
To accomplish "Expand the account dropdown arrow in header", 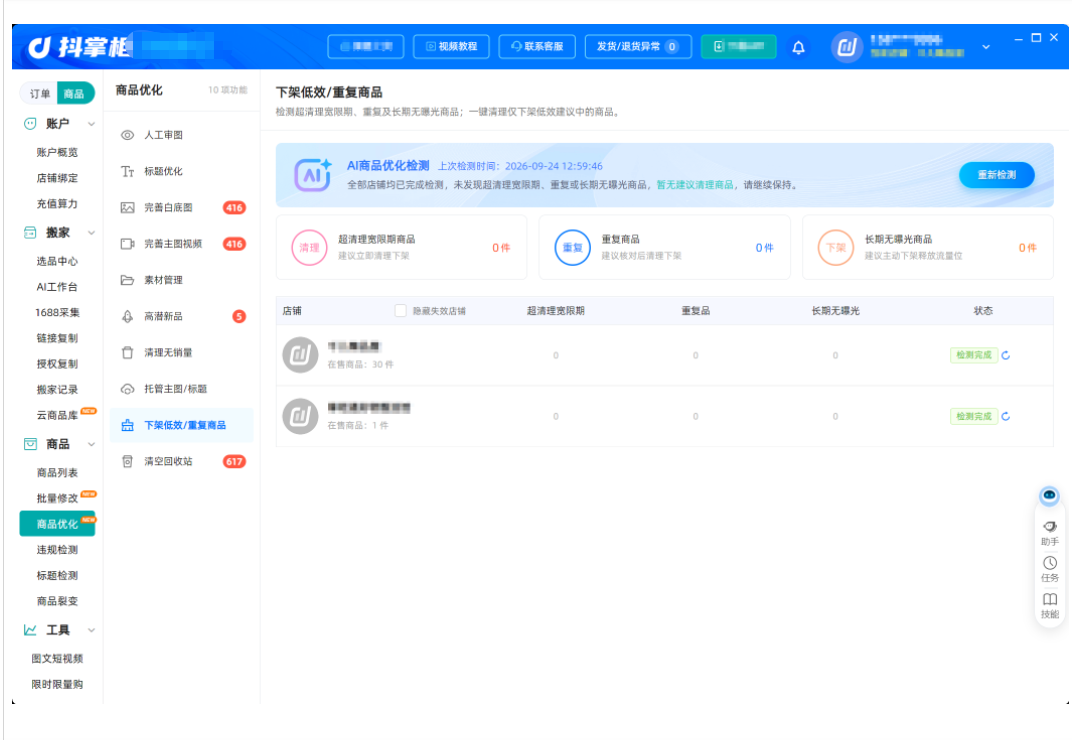I will coord(986,47).
